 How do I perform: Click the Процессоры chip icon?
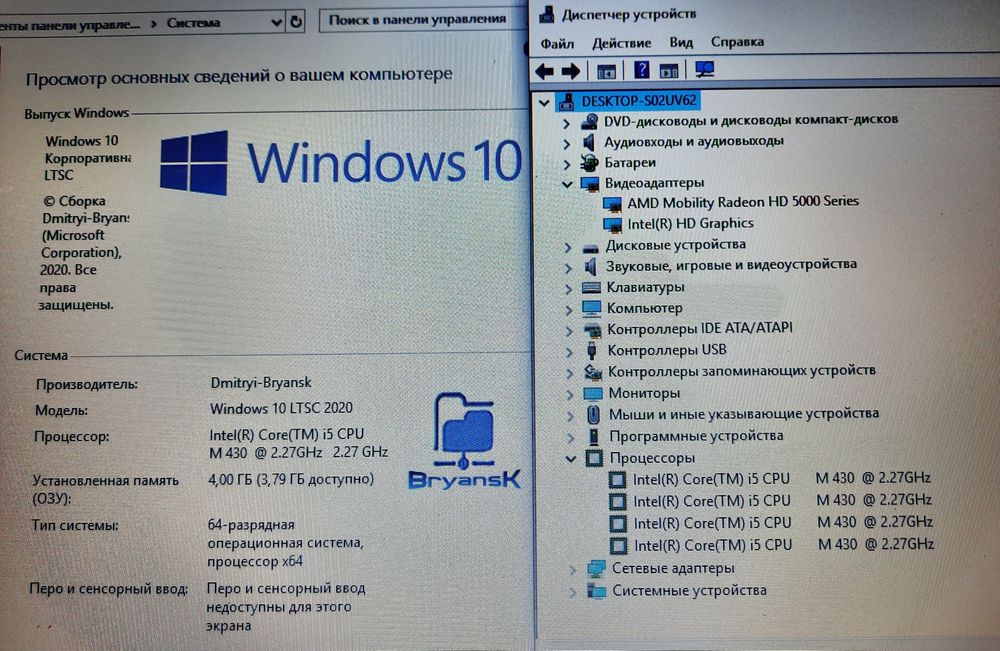click(594, 458)
